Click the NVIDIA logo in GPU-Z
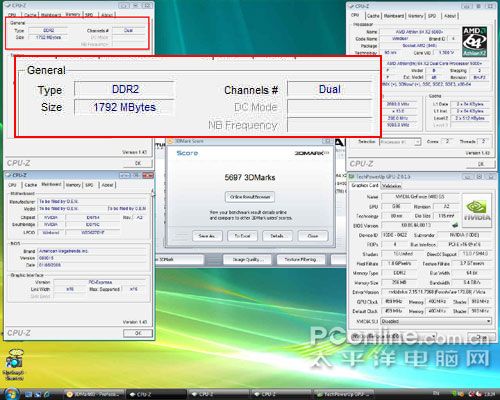 (477, 210)
